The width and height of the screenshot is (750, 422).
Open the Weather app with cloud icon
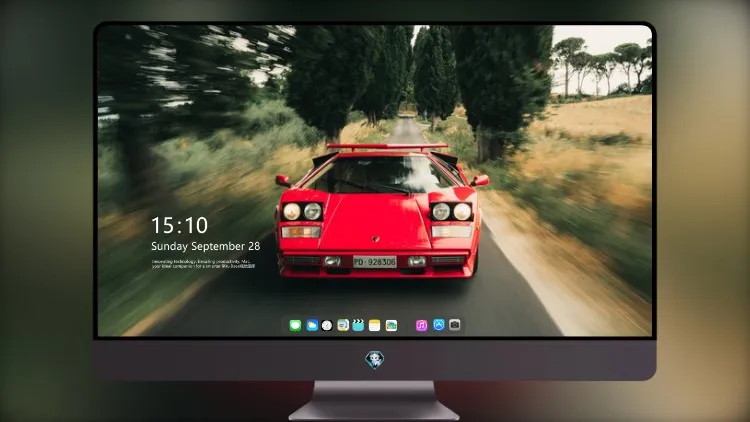click(312, 325)
